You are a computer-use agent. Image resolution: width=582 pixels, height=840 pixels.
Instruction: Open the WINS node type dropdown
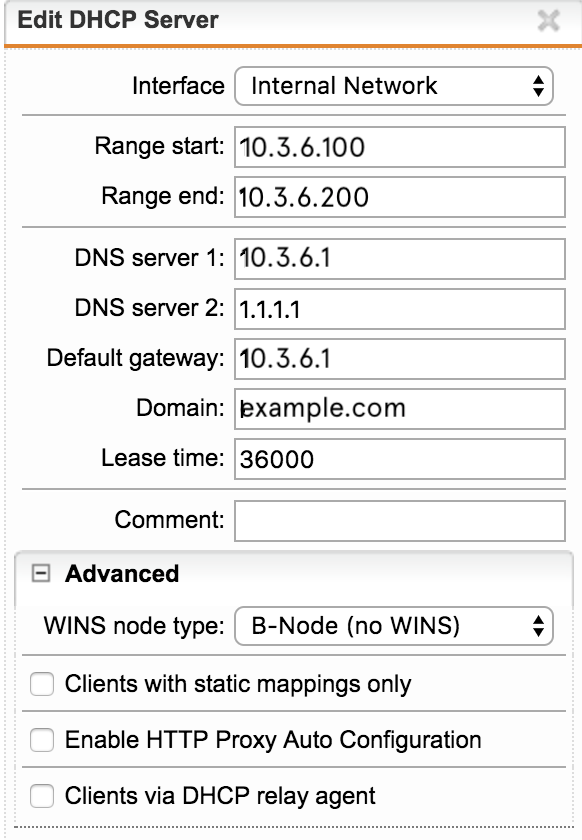(x=394, y=626)
